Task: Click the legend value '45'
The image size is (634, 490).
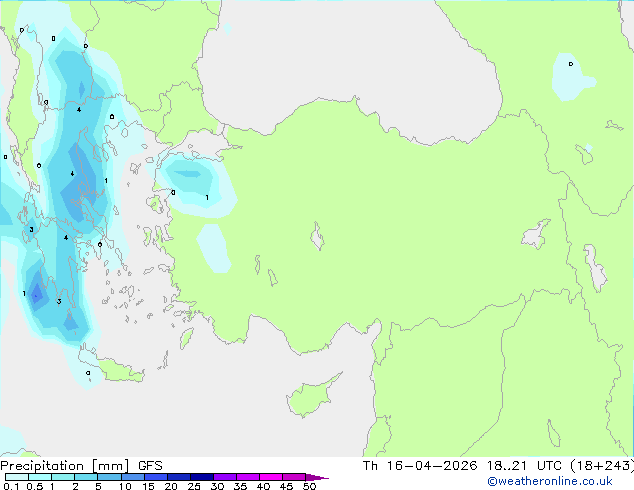Action: (286, 486)
